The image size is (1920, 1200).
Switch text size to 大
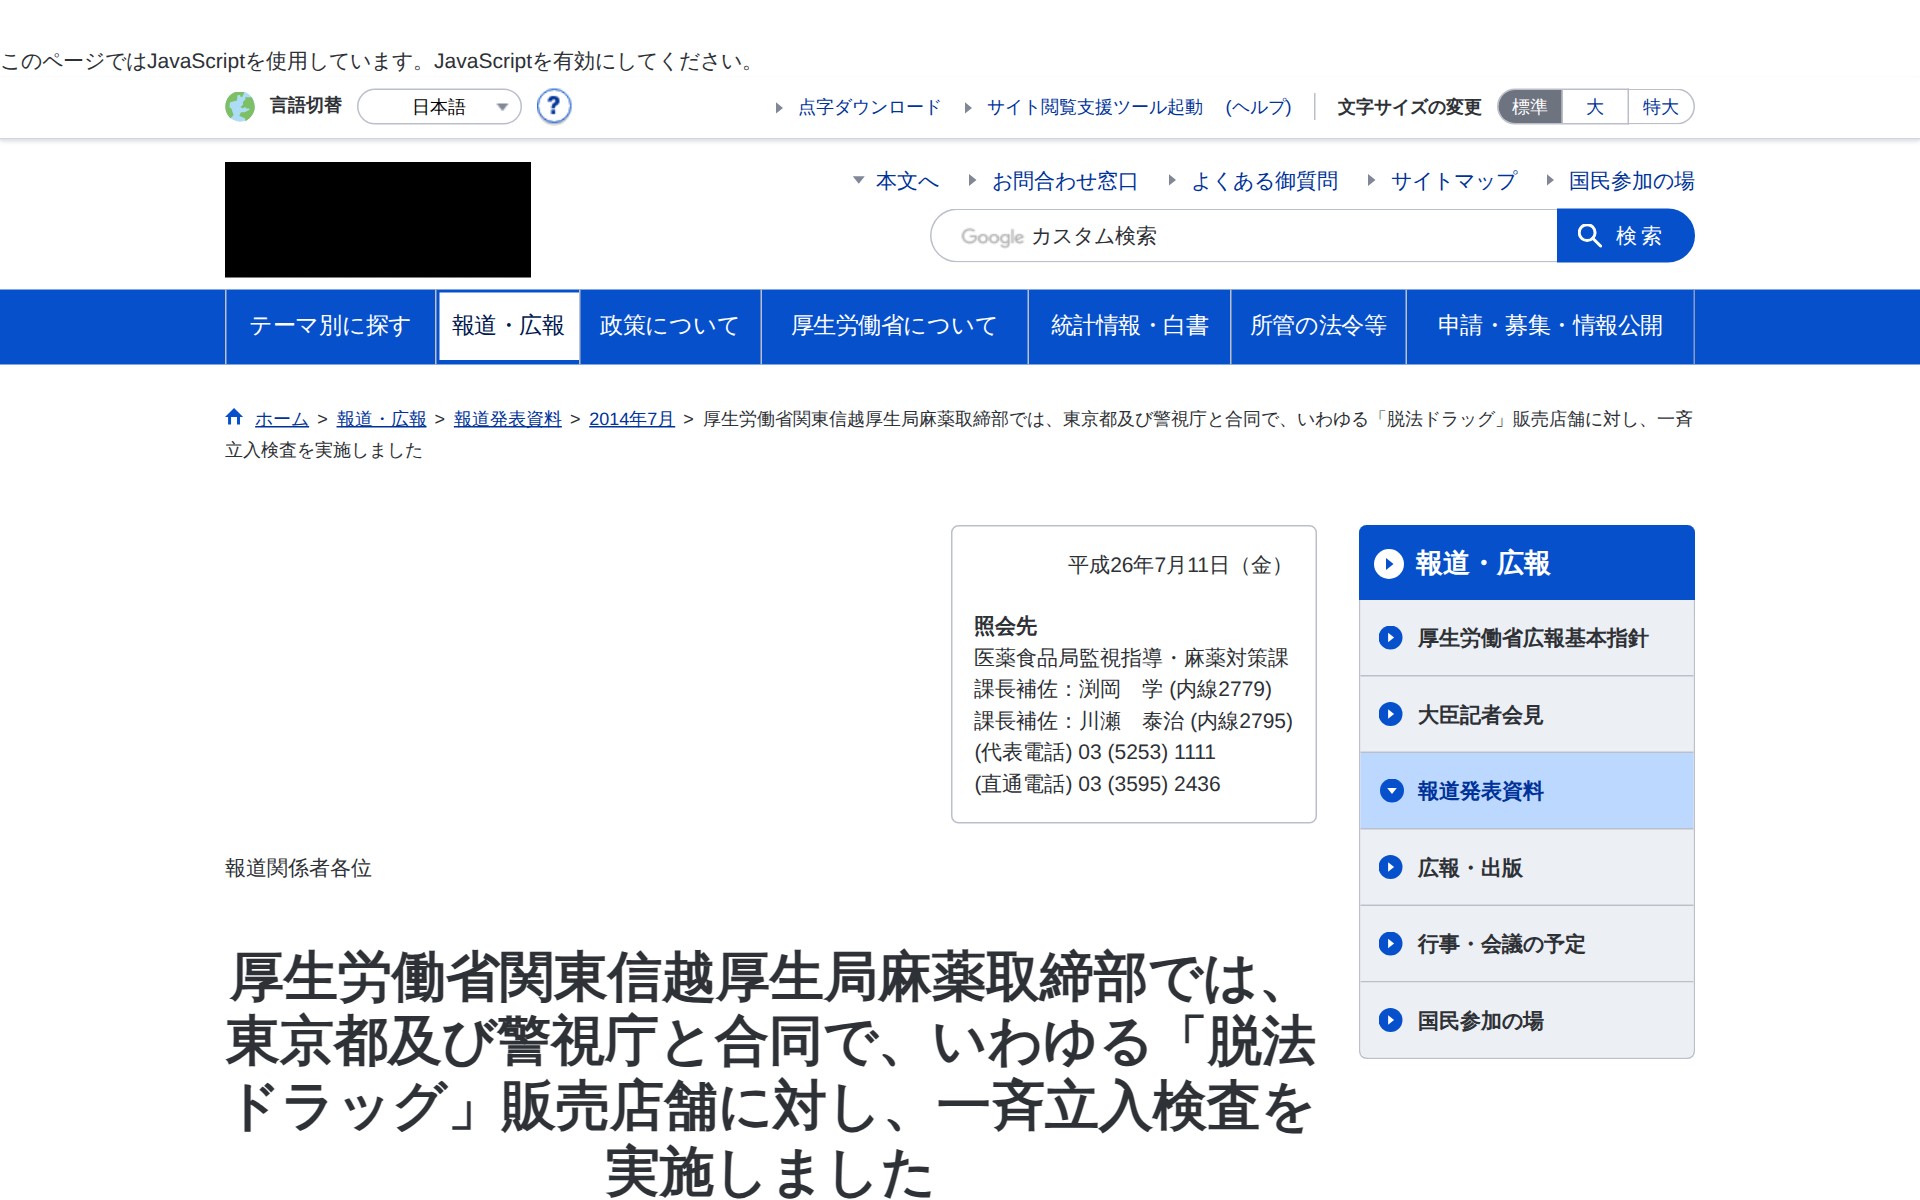(1594, 106)
